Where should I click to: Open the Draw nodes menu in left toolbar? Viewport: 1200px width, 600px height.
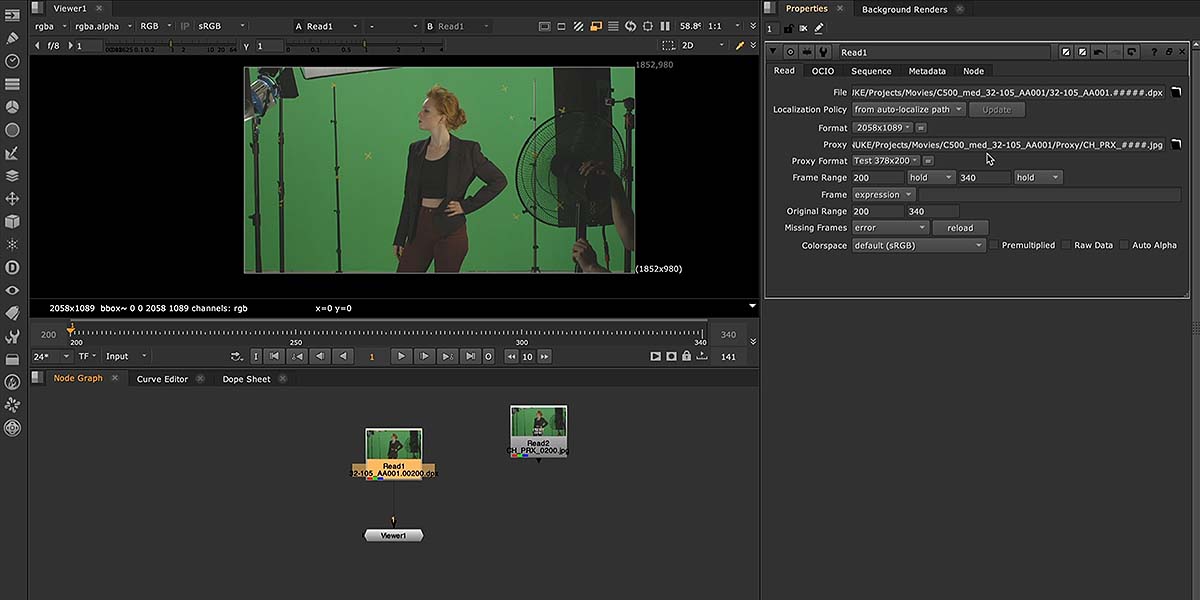click(13, 38)
